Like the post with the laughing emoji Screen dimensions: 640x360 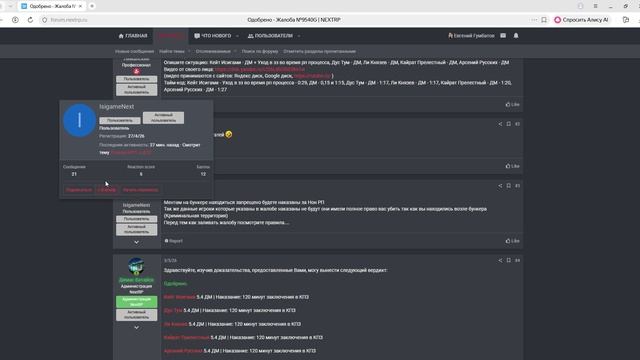(512, 166)
